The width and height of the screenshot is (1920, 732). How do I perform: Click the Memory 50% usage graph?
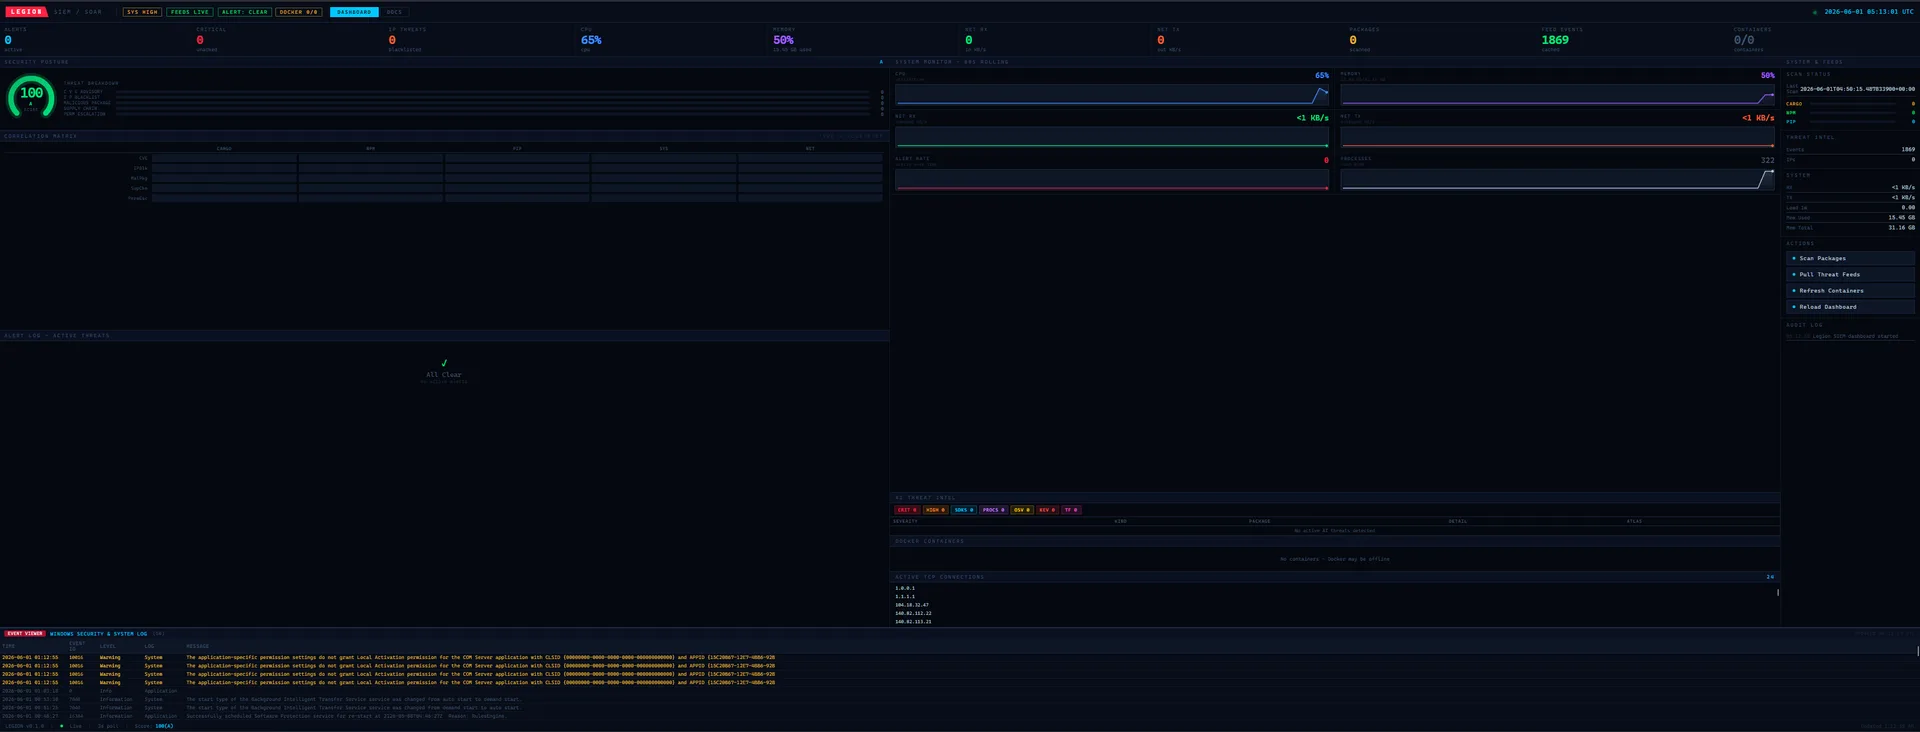click(x=1557, y=95)
